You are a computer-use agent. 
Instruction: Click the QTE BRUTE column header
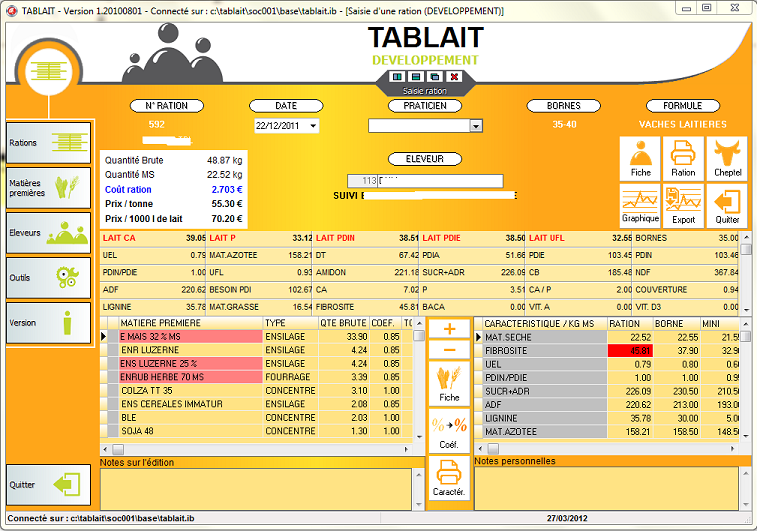click(343, 323)
